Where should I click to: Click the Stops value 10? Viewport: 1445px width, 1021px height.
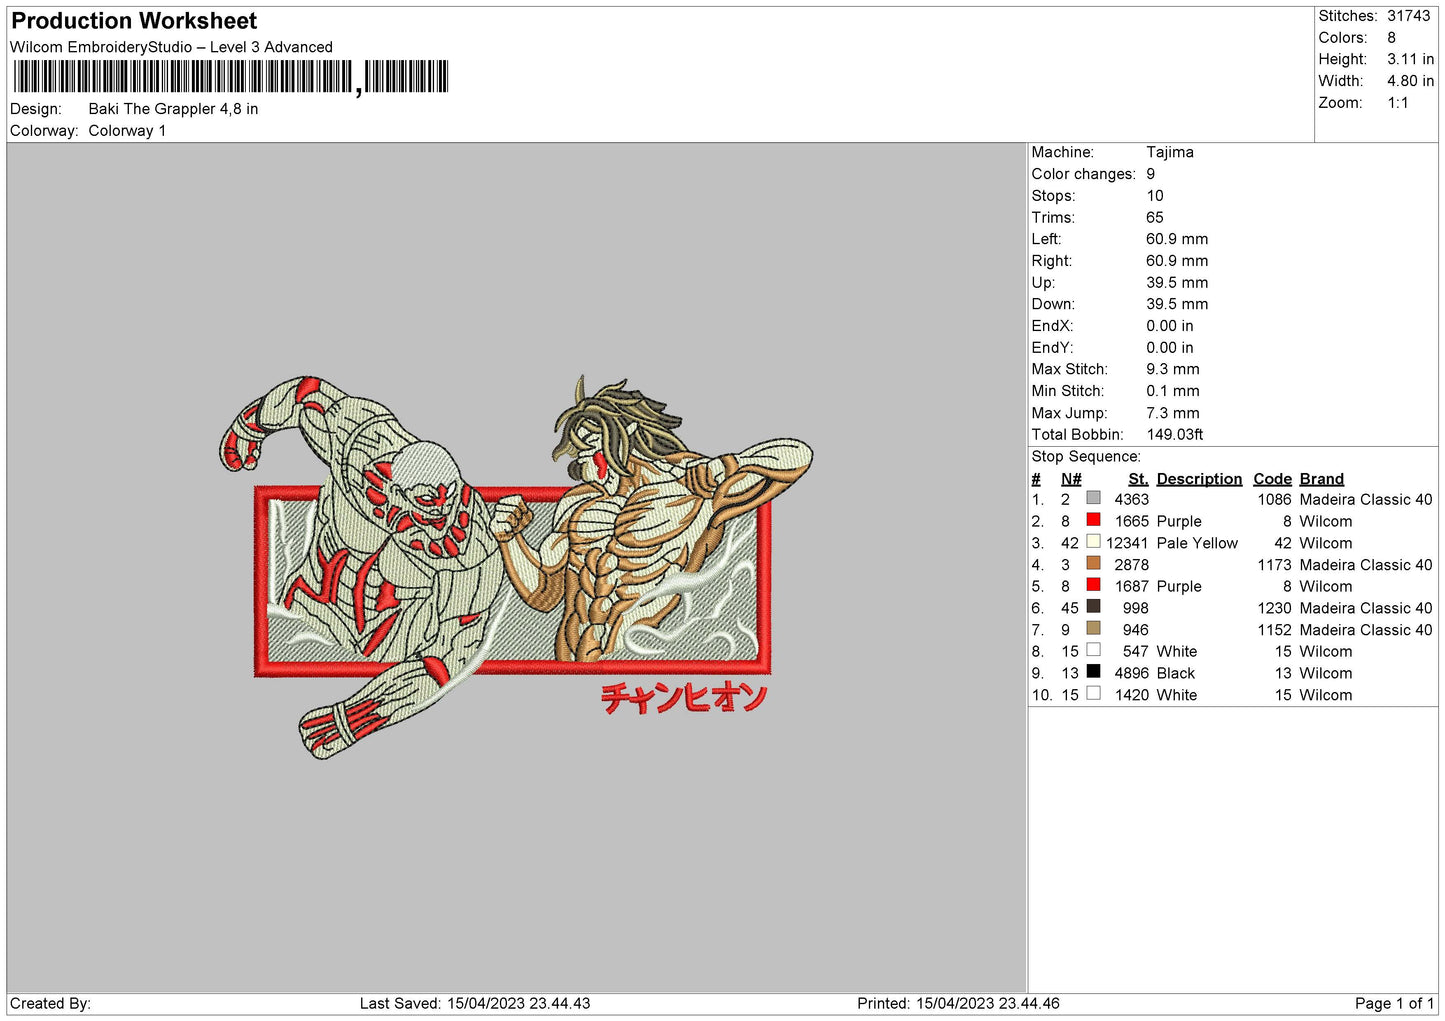pyautogui.click(x=1154, y=196)
